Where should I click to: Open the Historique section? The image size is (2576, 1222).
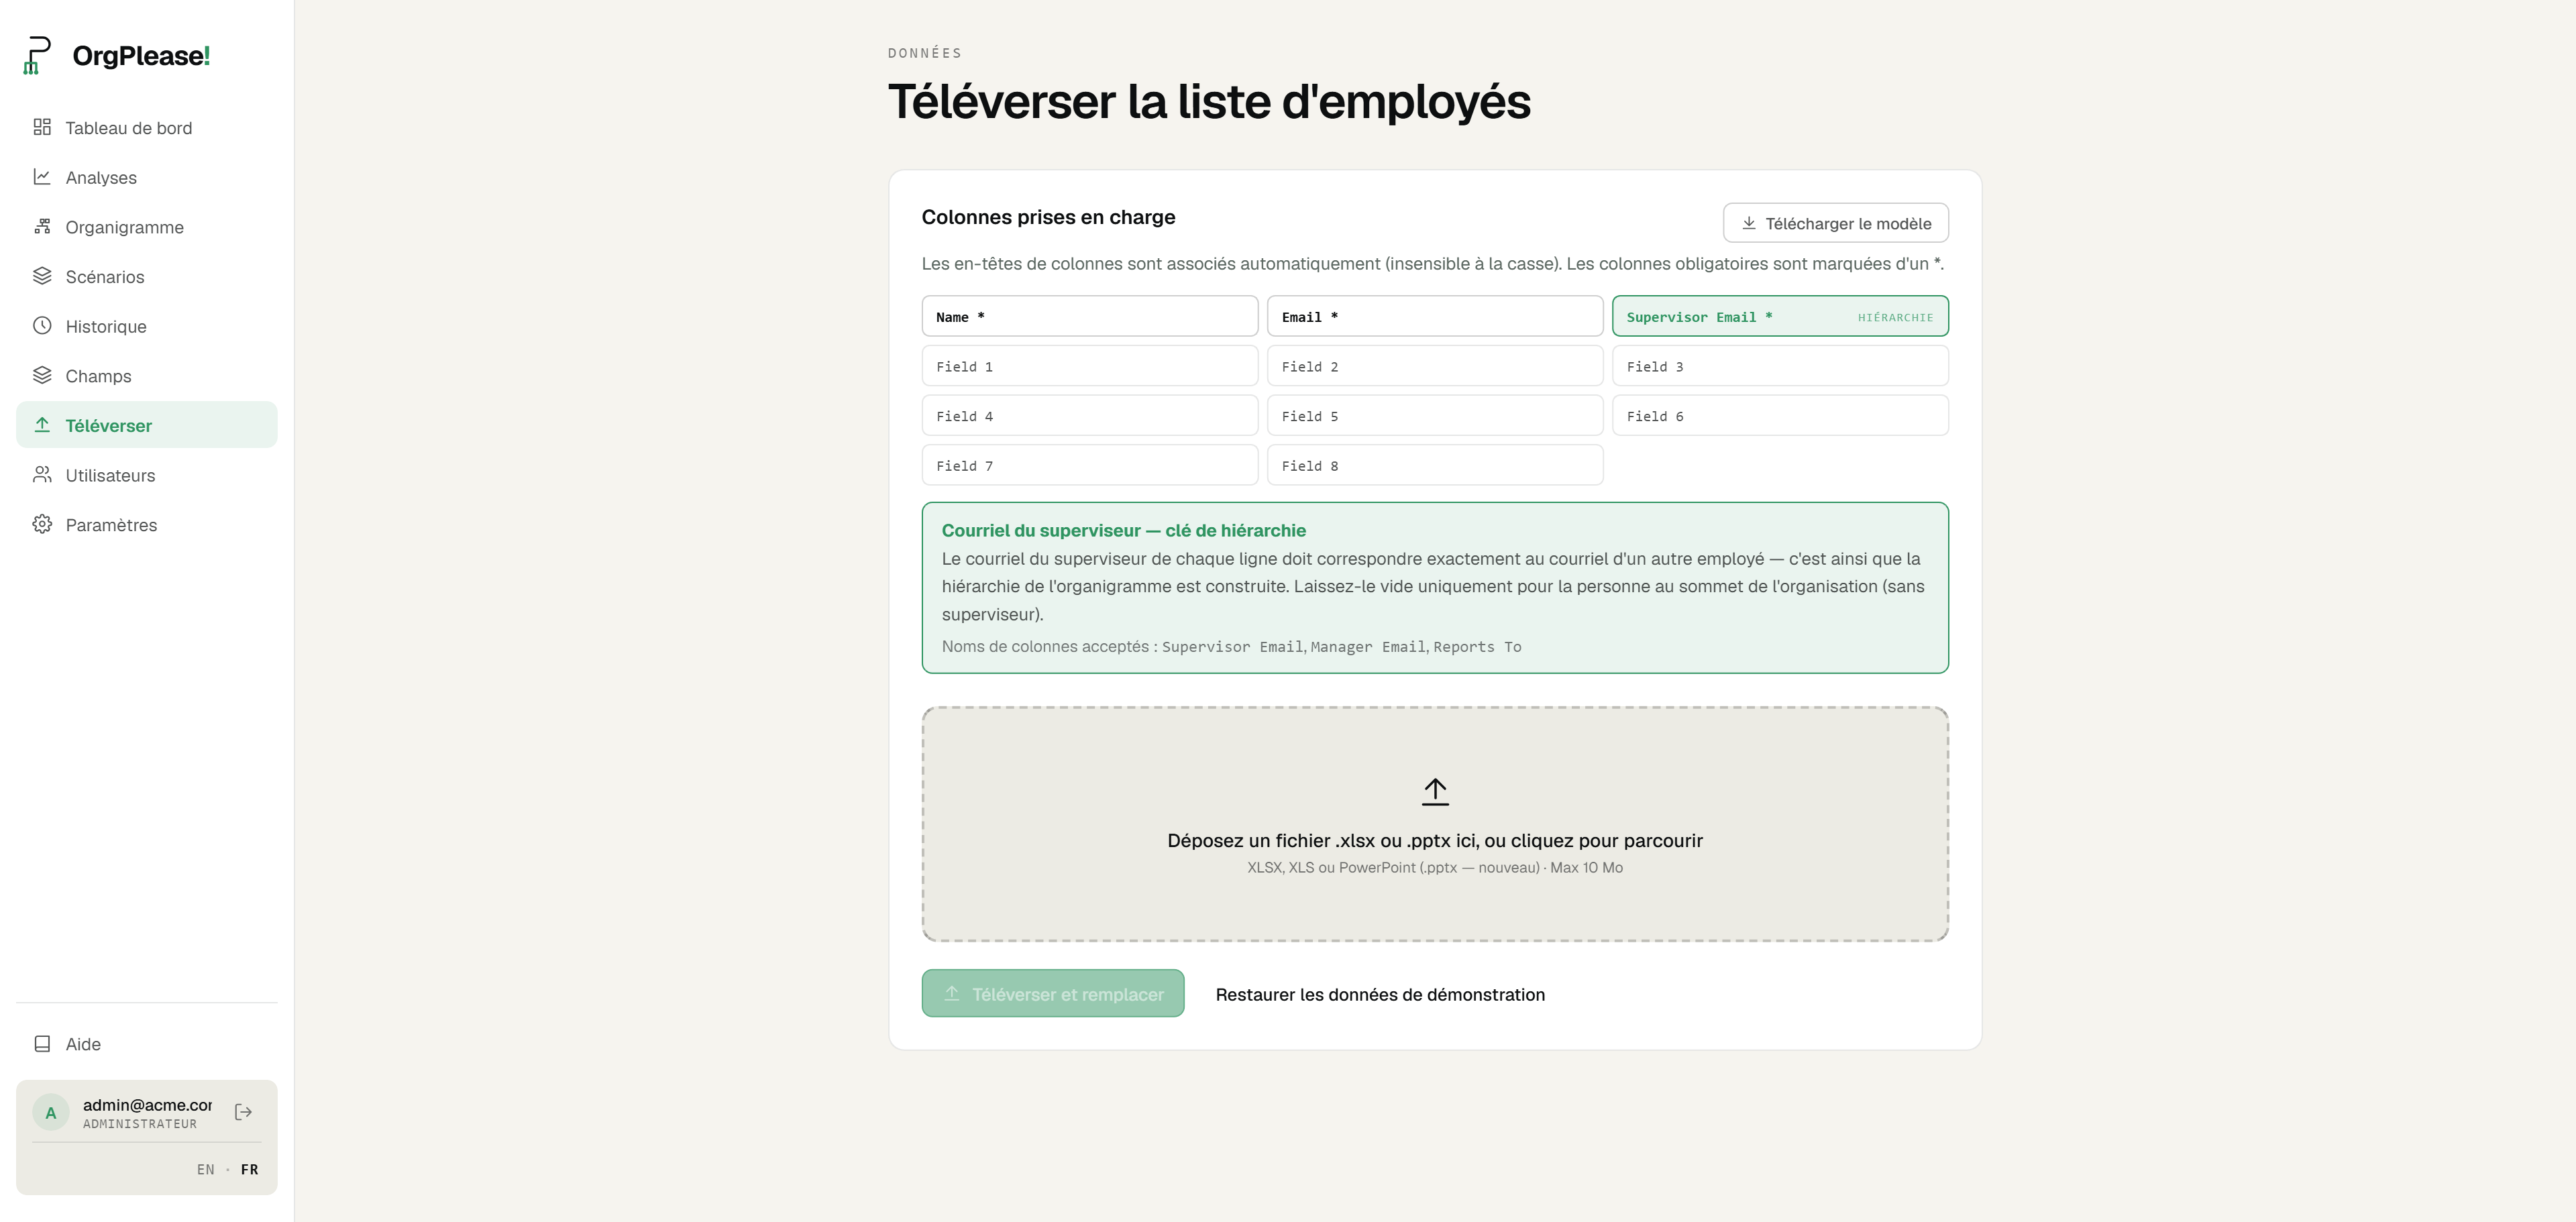[147, 326]
